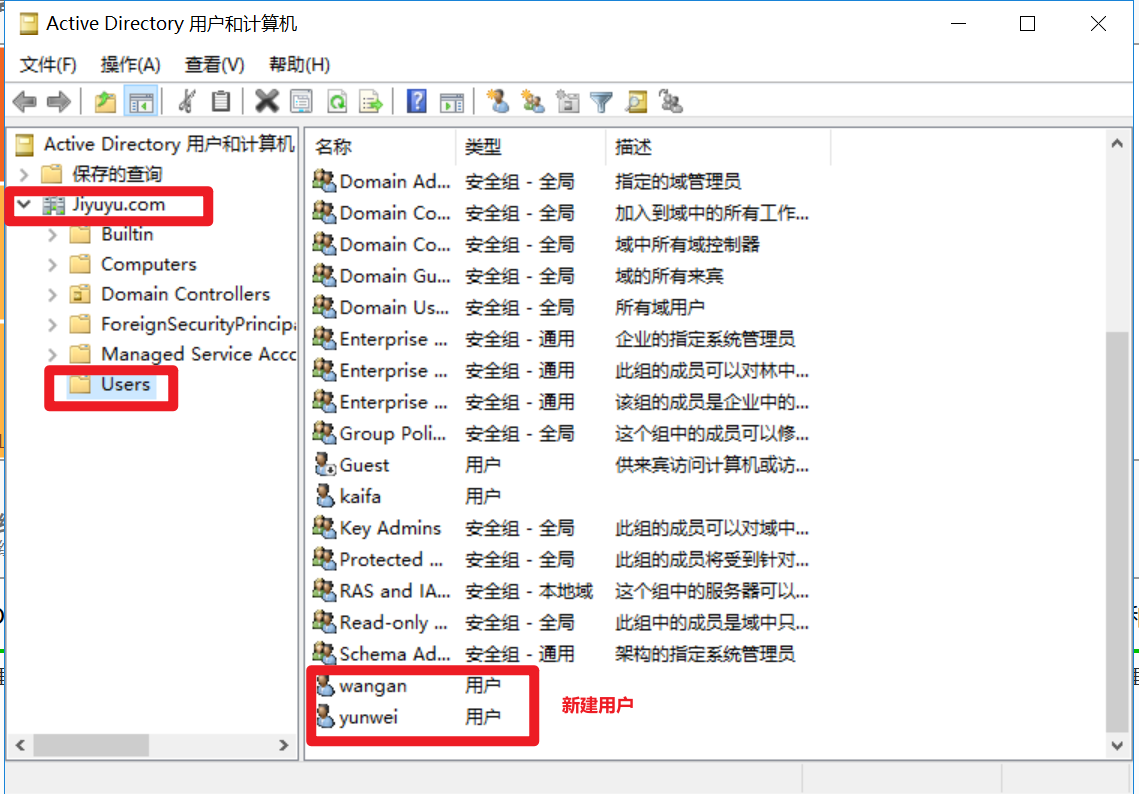Select the Computers folder label in the tree
1139x794 pixels.
(148, 264)
